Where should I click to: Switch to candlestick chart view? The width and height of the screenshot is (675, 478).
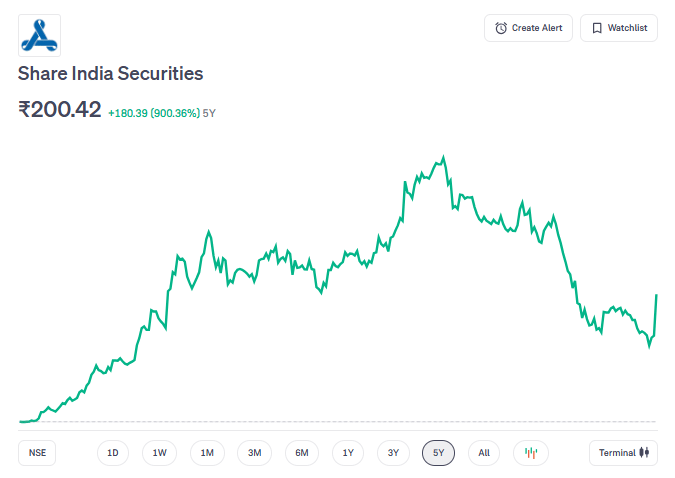click(x=531, y=453)
